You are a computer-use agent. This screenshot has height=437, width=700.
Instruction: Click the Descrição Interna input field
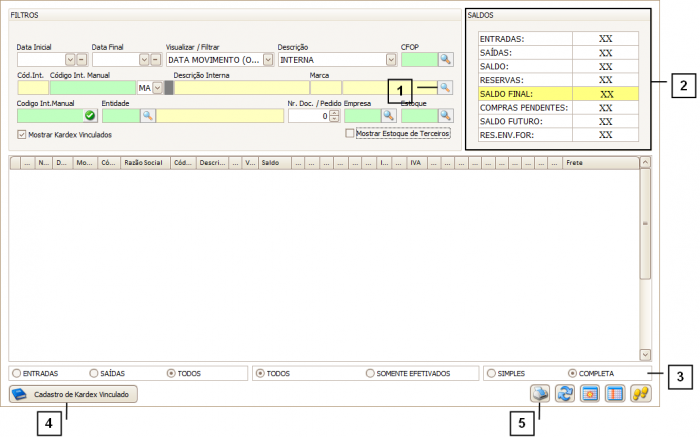click(242, 88)
